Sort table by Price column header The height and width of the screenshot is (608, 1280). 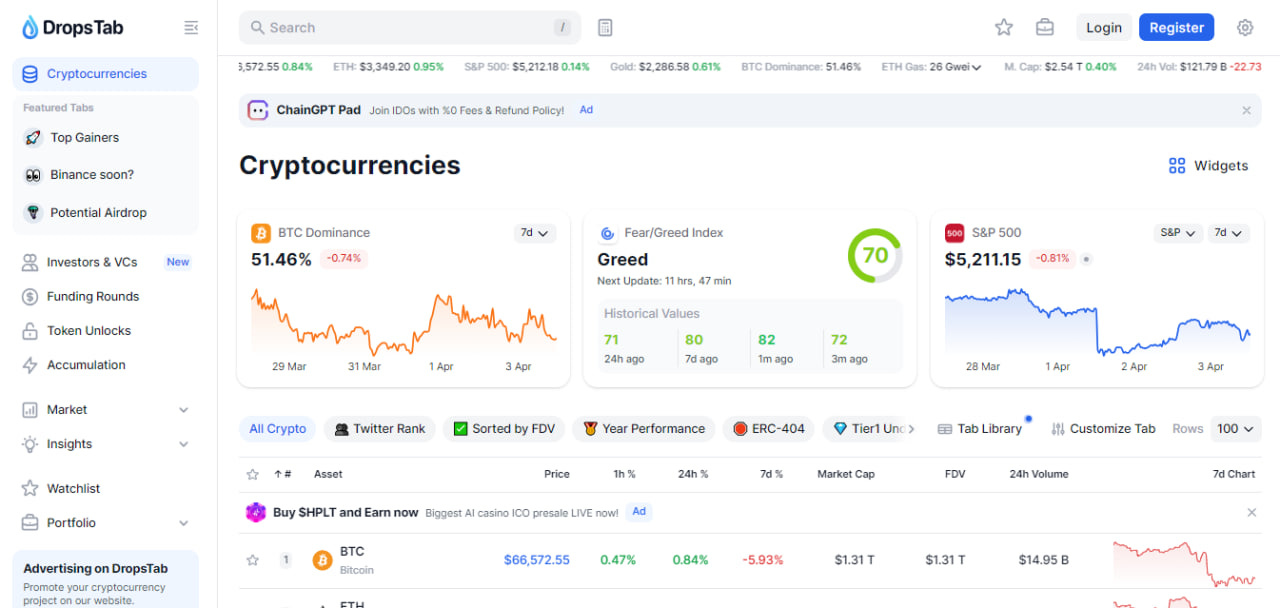(557, 474)
